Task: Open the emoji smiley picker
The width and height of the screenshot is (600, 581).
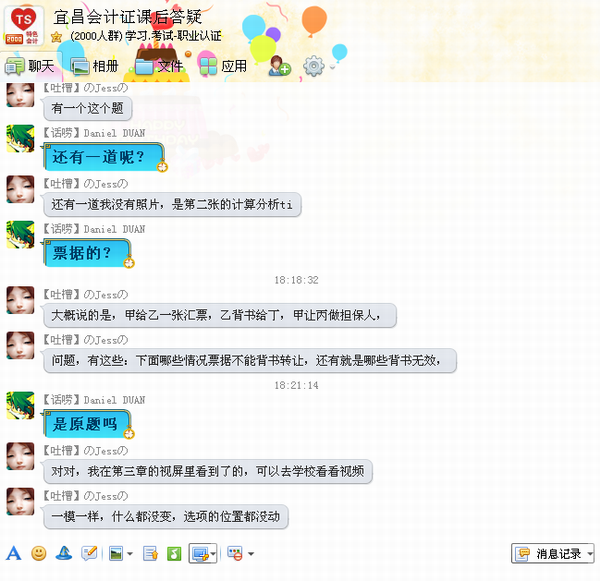Action: (39, 553)
